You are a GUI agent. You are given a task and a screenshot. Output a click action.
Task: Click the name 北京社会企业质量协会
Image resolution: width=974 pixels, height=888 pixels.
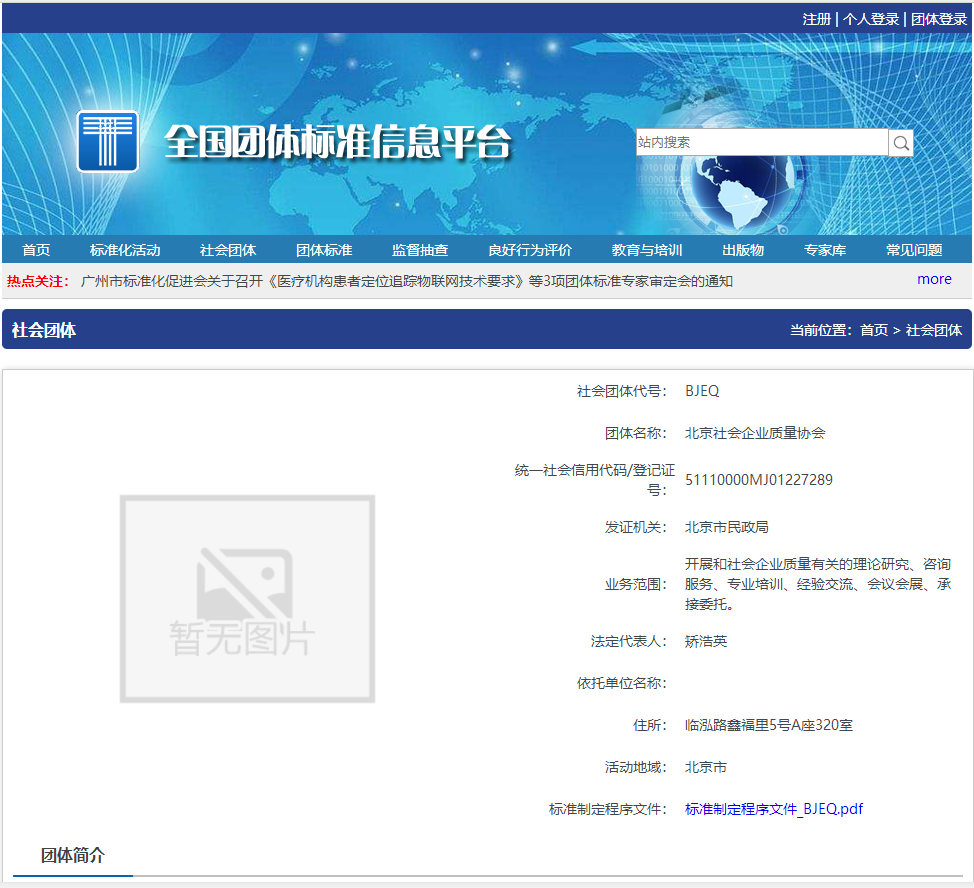coord(755,433)
